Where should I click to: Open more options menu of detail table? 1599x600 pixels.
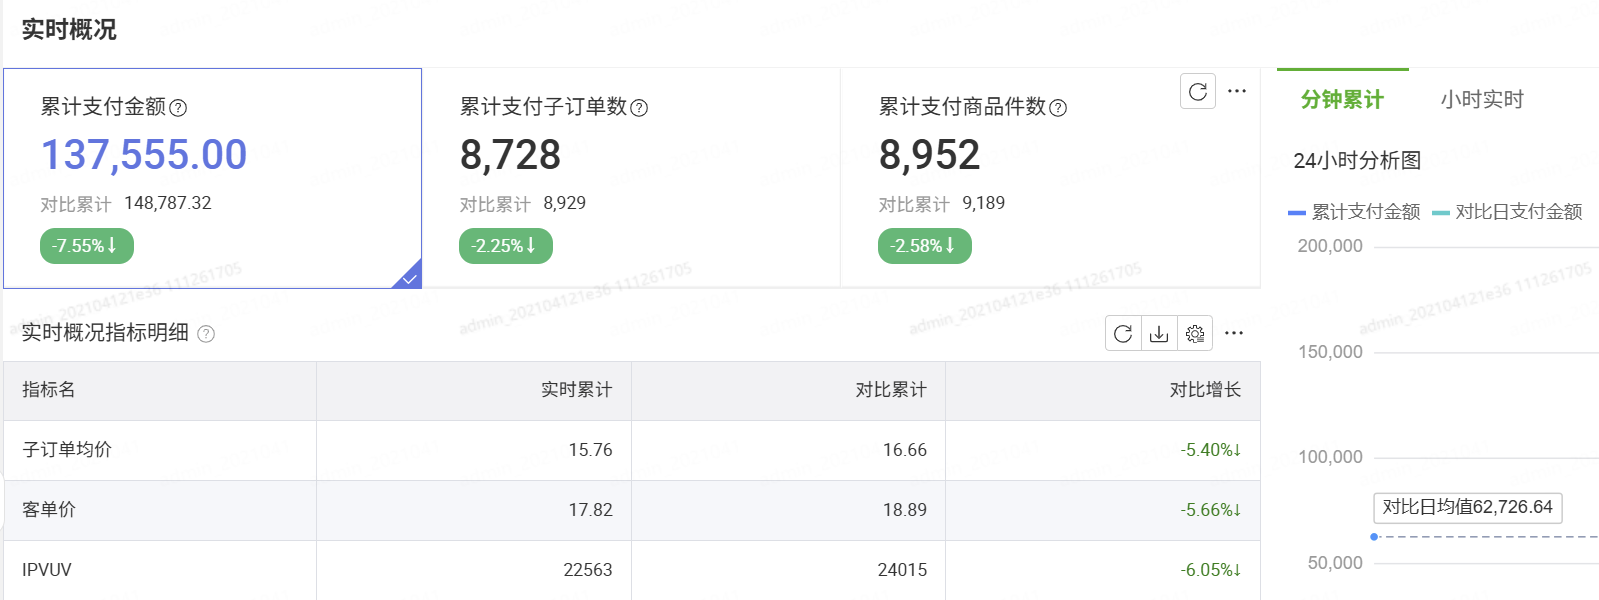point(1234,333)
